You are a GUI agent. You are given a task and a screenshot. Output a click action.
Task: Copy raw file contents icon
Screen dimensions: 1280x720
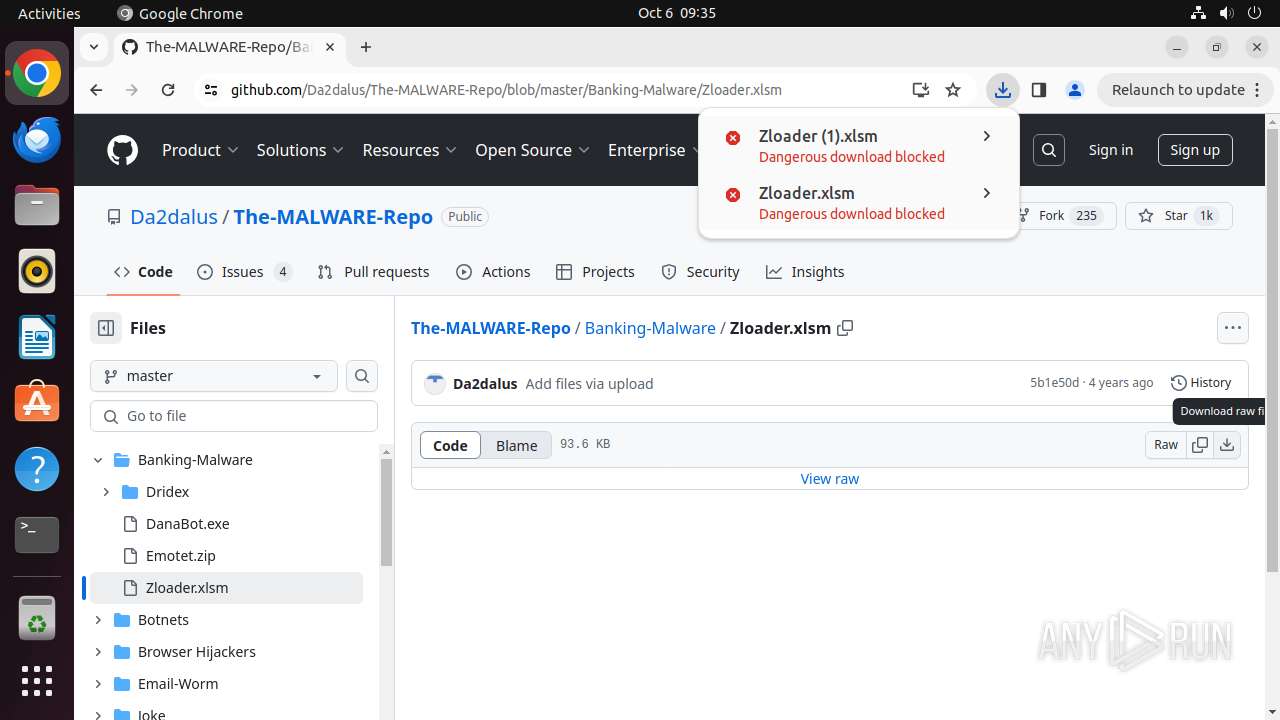click(1200, 445)
